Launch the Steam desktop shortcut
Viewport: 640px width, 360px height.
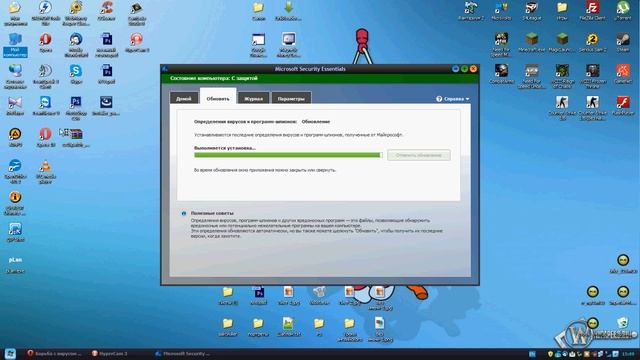tap(623, 42)
